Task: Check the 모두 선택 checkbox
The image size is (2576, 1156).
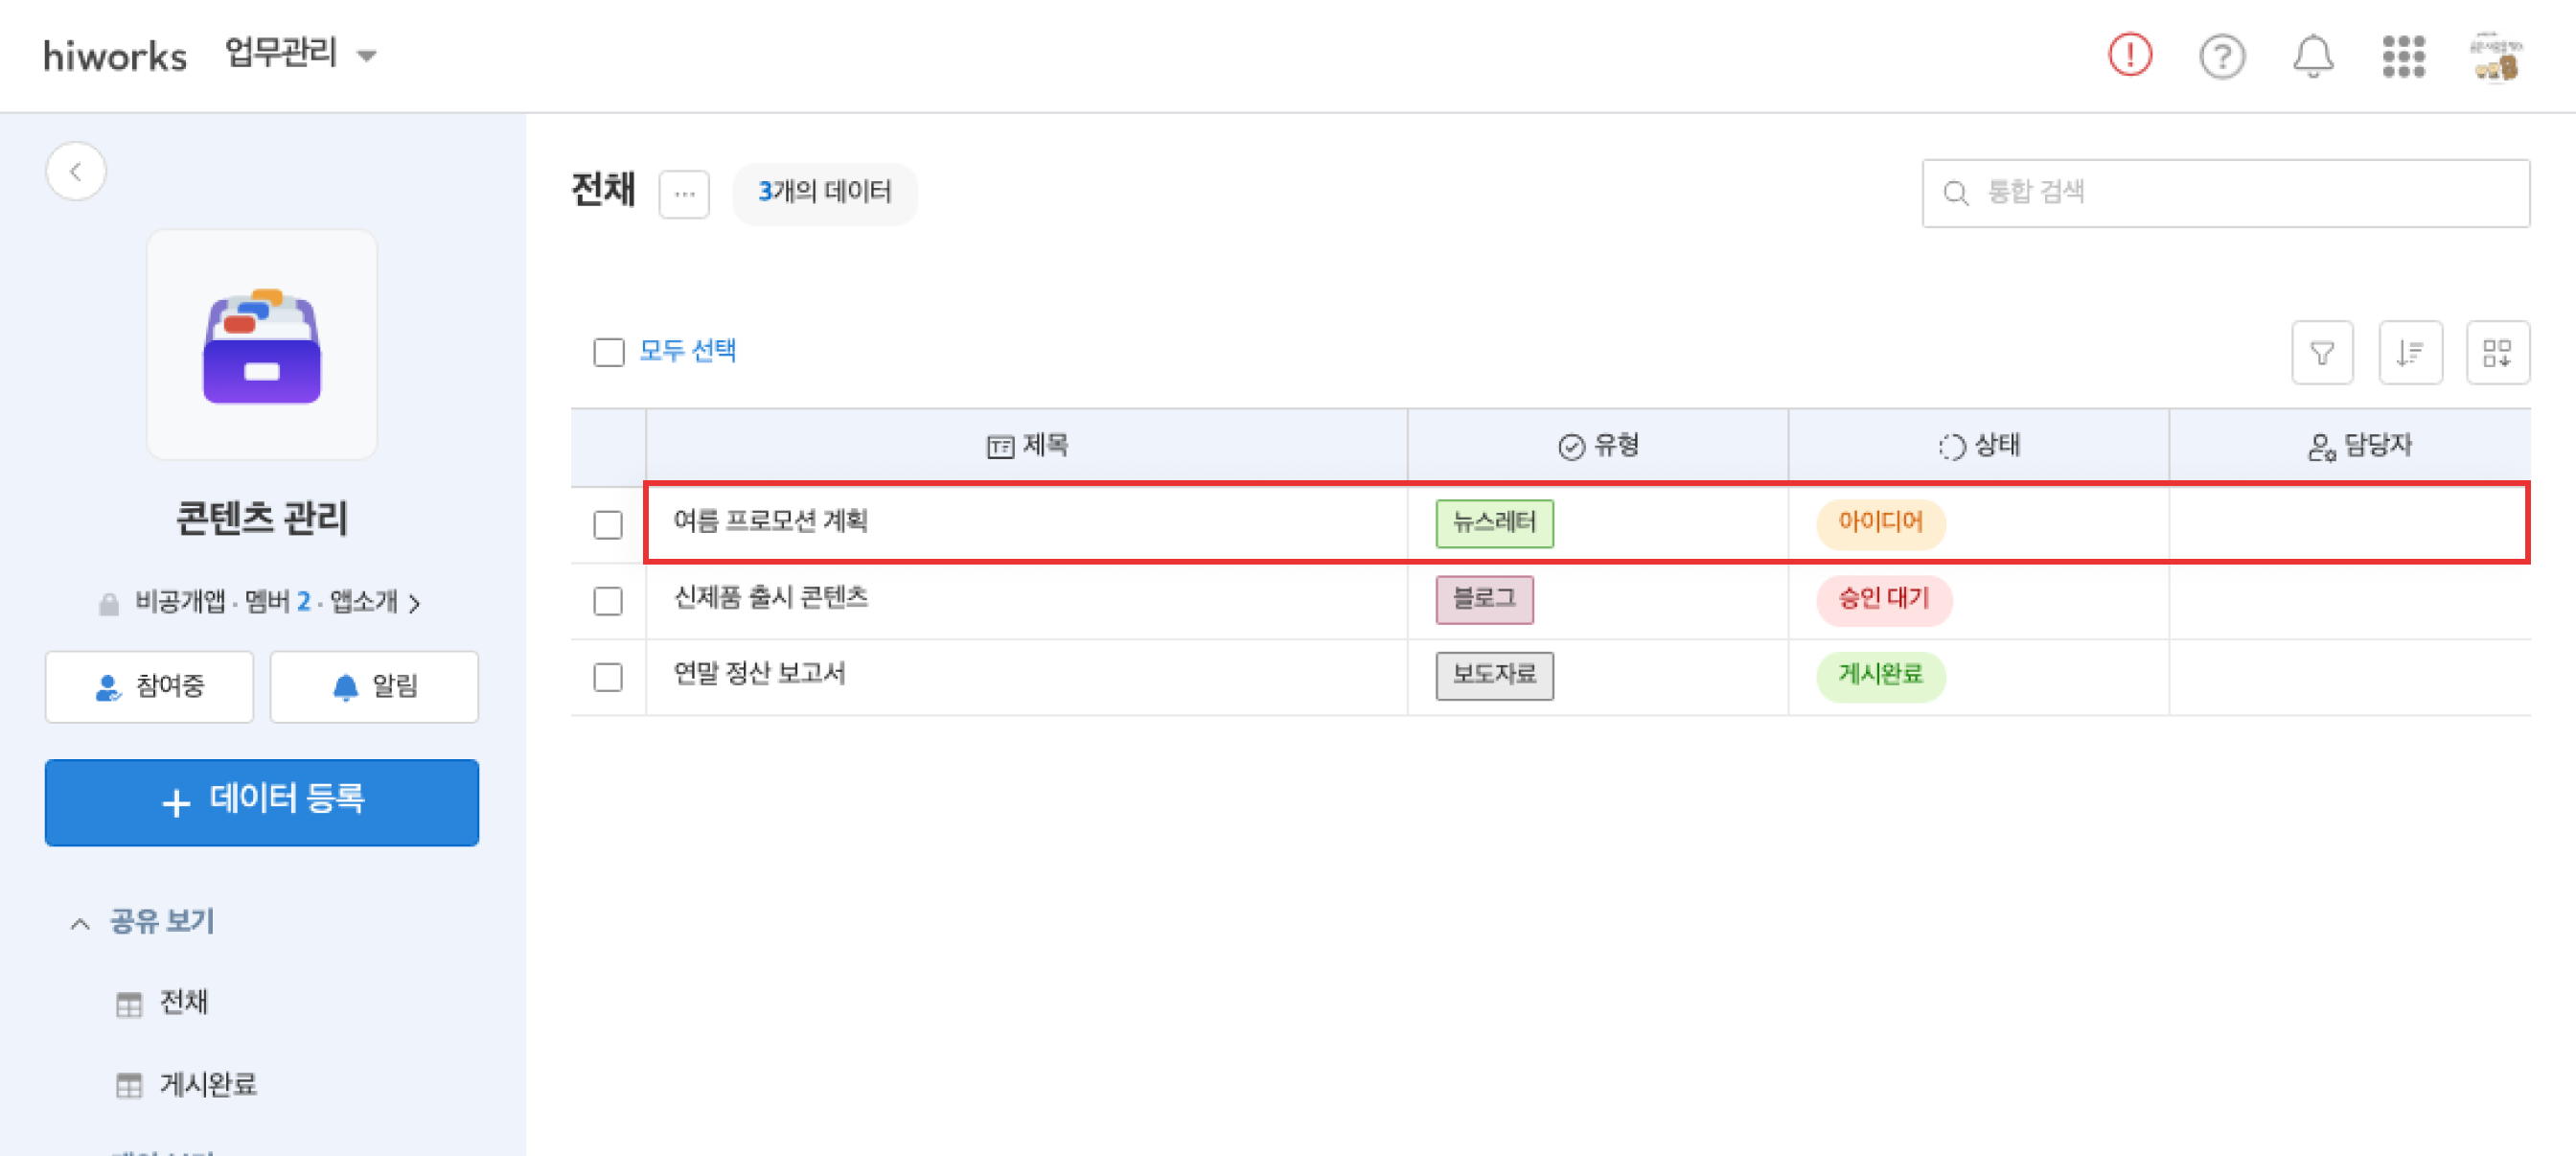Action: pyautogui.click(x=608, y=353)
